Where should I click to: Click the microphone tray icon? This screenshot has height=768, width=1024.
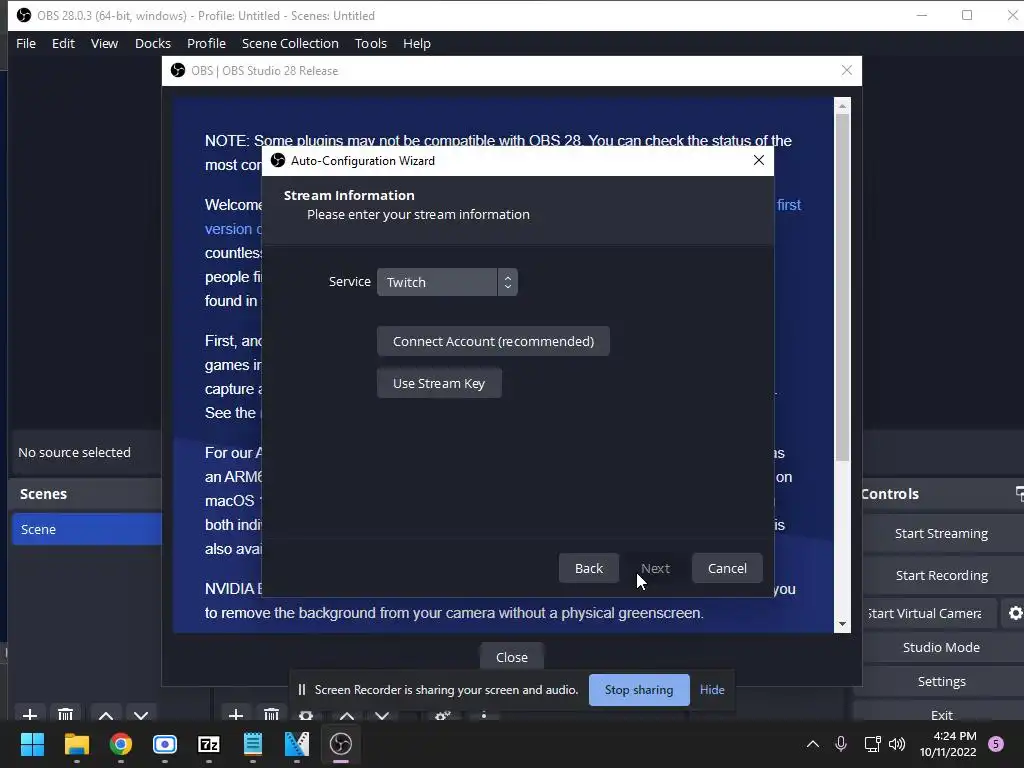[841, 744]
